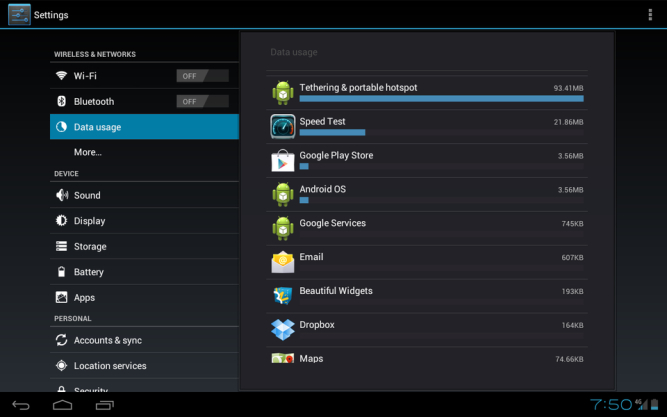Click the Display brightness icon
The image size is (667, 417).
[61, 220]
